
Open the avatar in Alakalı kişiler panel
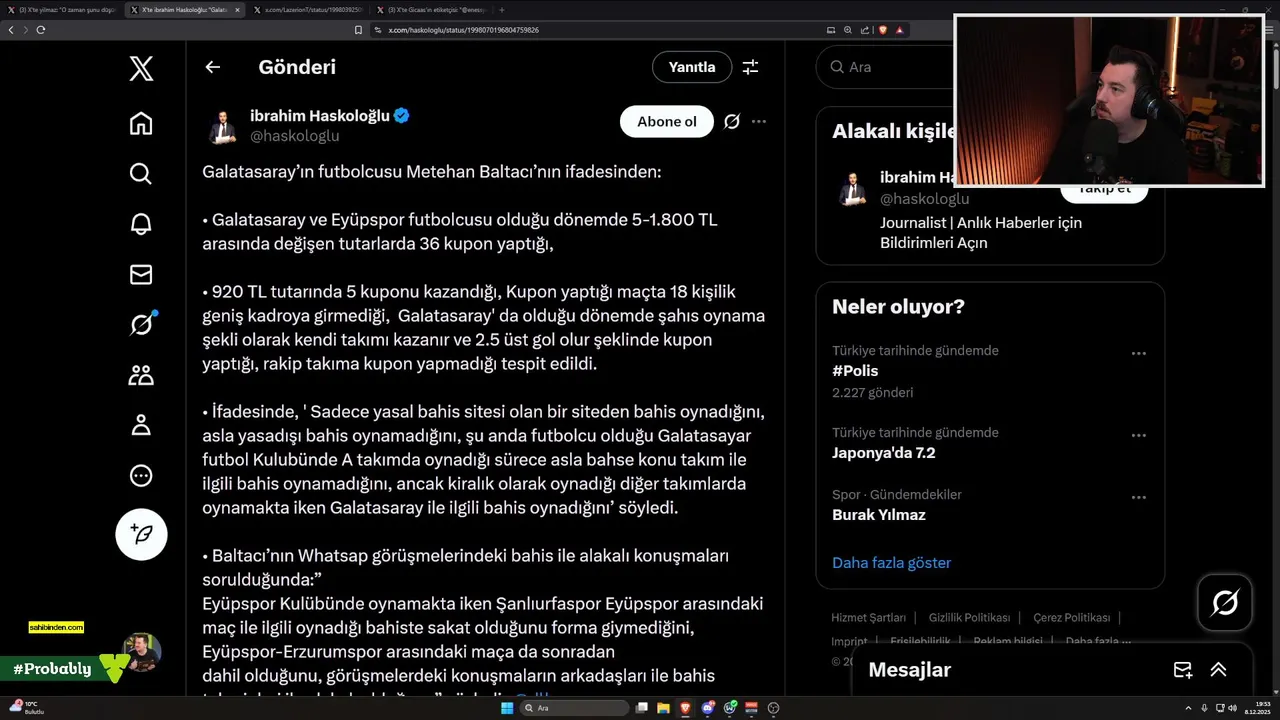[x=852, y=188]
